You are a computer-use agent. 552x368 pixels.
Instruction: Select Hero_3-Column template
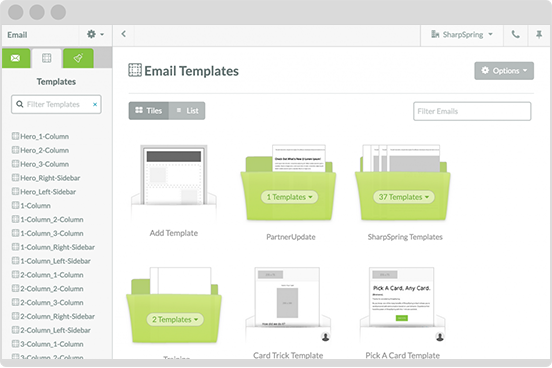tap(40, 164)
